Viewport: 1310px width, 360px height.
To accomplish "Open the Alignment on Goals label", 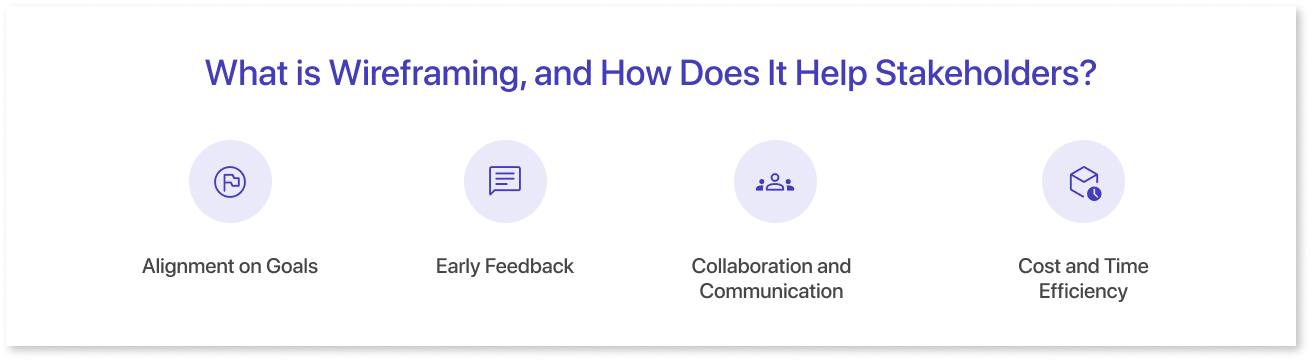I will tap(230, 266).
